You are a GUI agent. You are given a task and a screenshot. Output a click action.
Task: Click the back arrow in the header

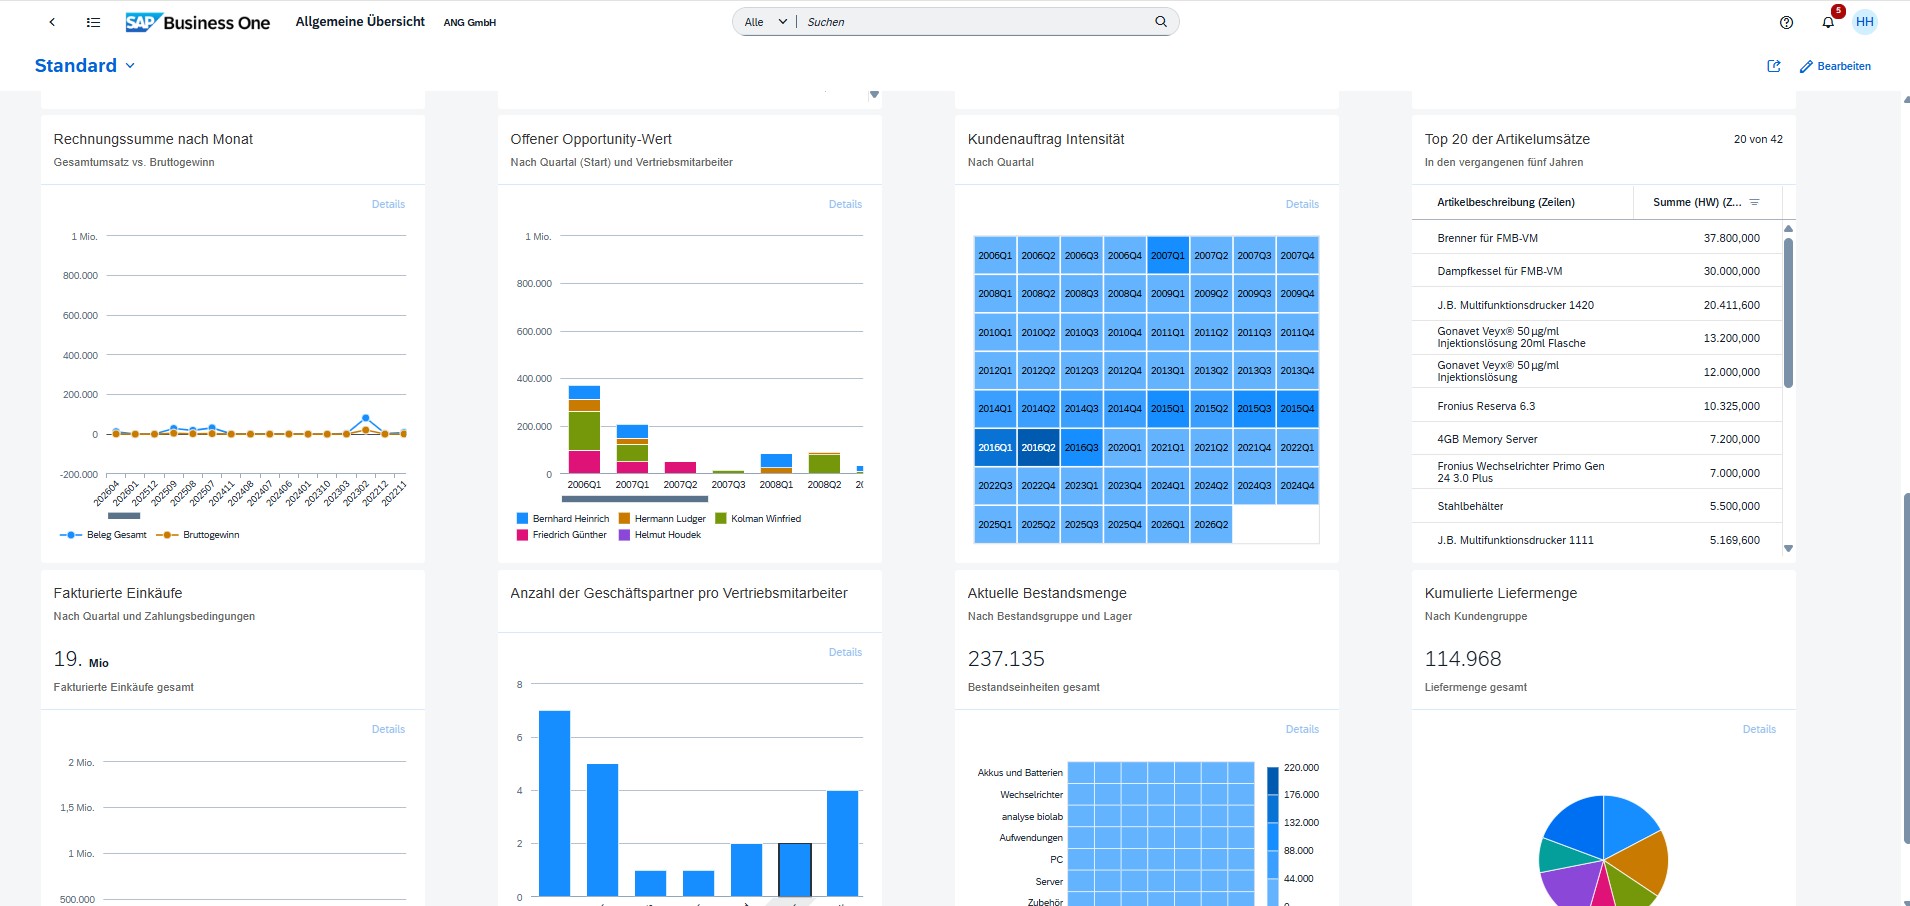click(x=52, y=22)
